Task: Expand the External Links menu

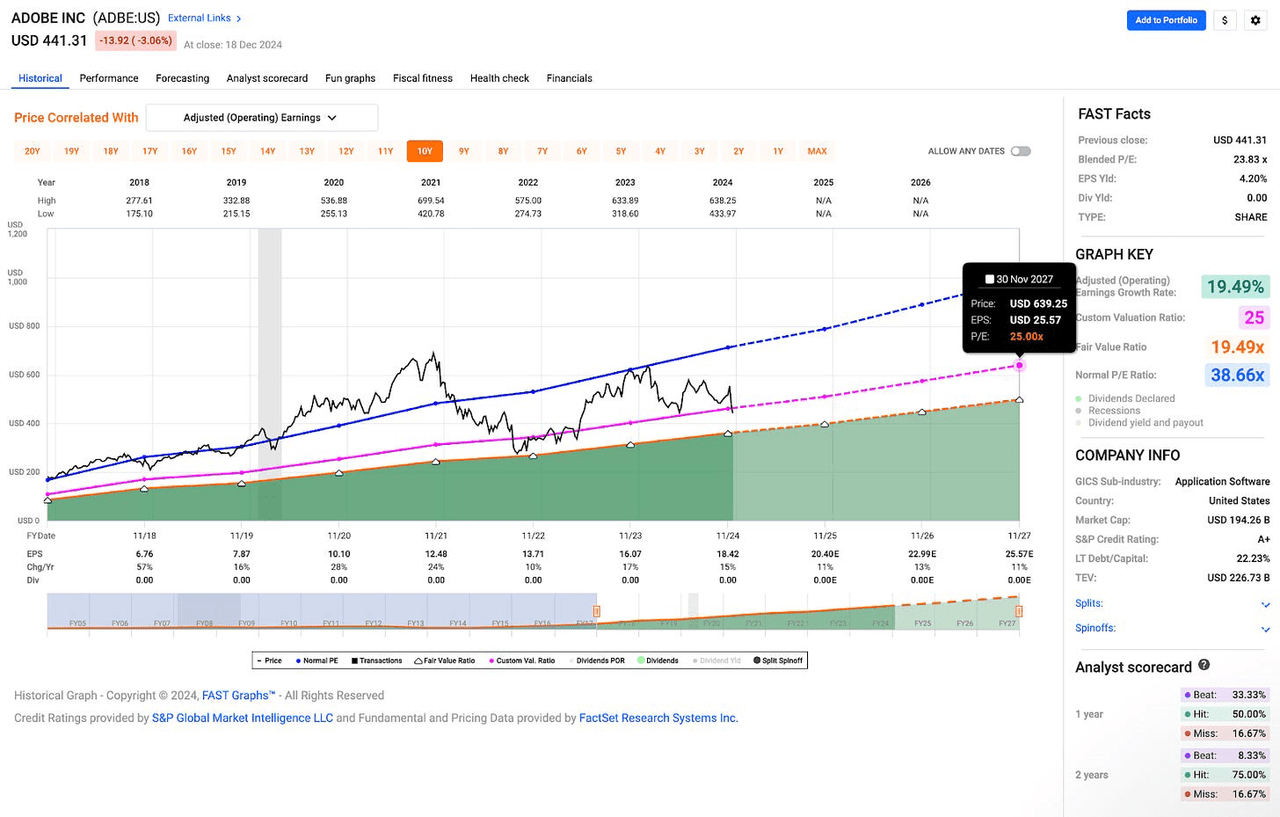Action: point(204,18)
